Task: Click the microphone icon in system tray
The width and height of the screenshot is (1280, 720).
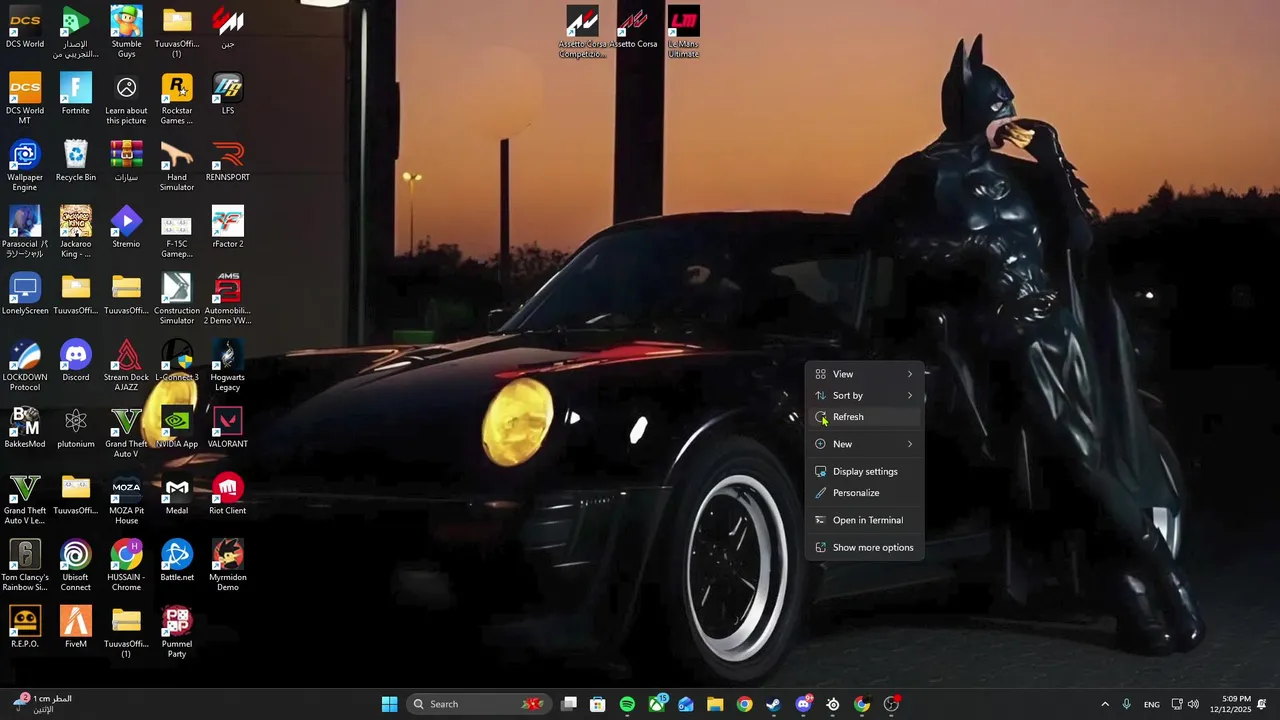Action: (1126, 704)
